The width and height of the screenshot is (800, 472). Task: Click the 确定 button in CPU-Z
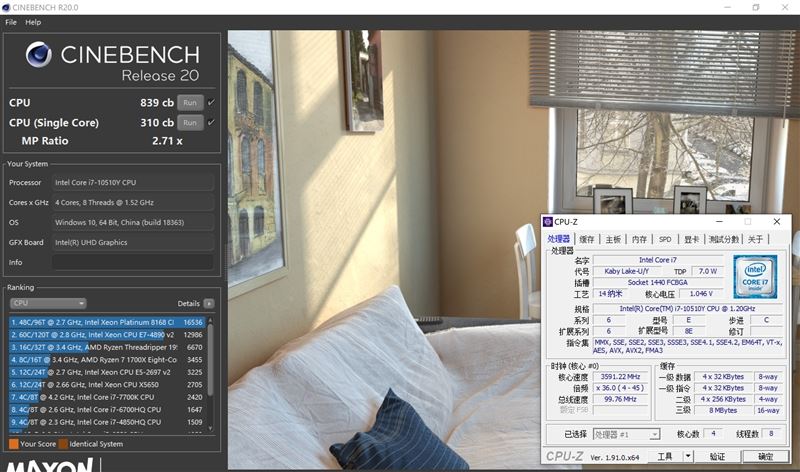(765, 457)
